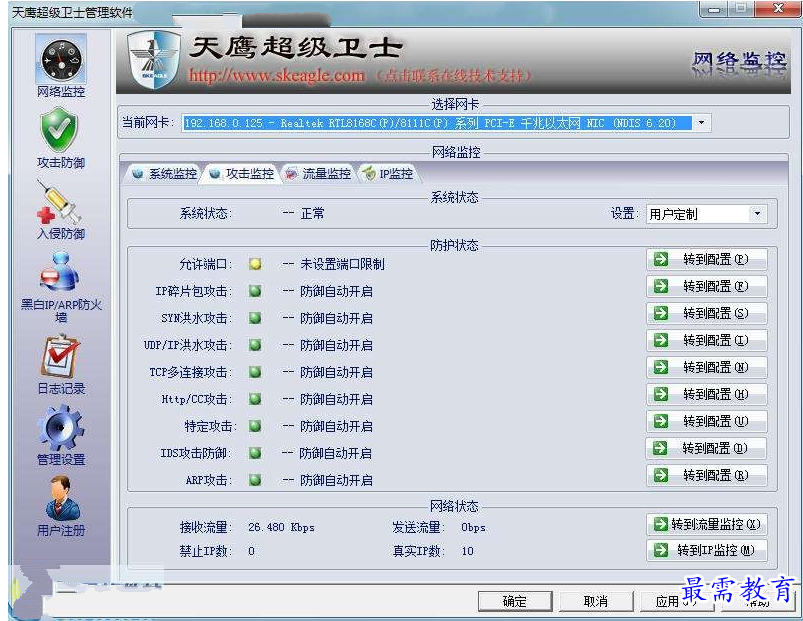Click the 系统状态 正常 status text
This screenshot has width=803, height=621.
(312, 213)
